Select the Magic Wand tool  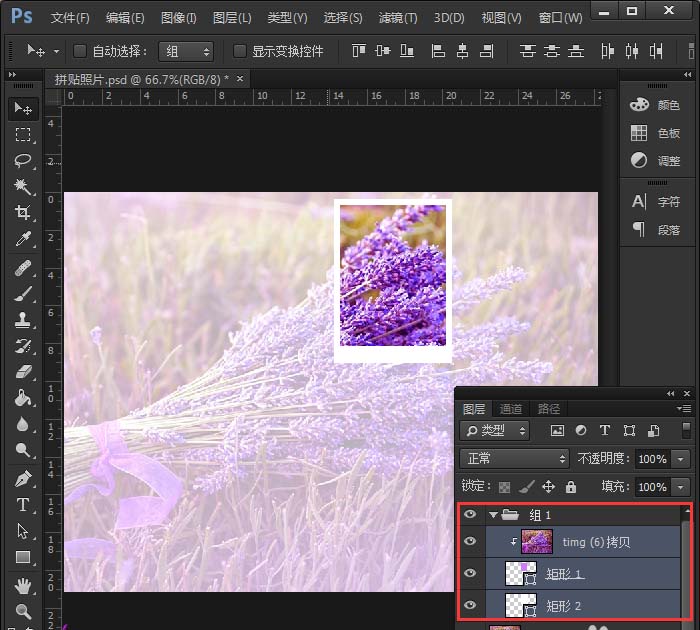coord(23,186)
